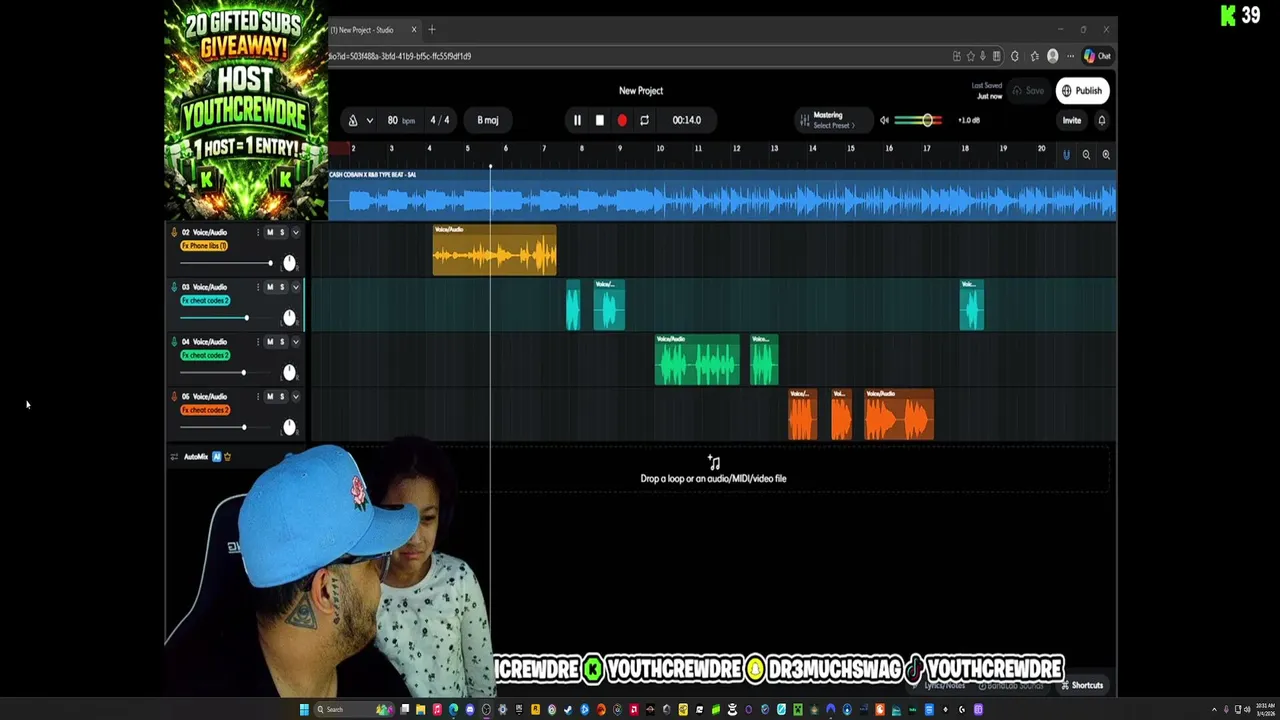Image resolution: width=1280 pixels, height=720 pixels.
Task: Adjust track 03 volume slider
Action: tap(225, 318)
